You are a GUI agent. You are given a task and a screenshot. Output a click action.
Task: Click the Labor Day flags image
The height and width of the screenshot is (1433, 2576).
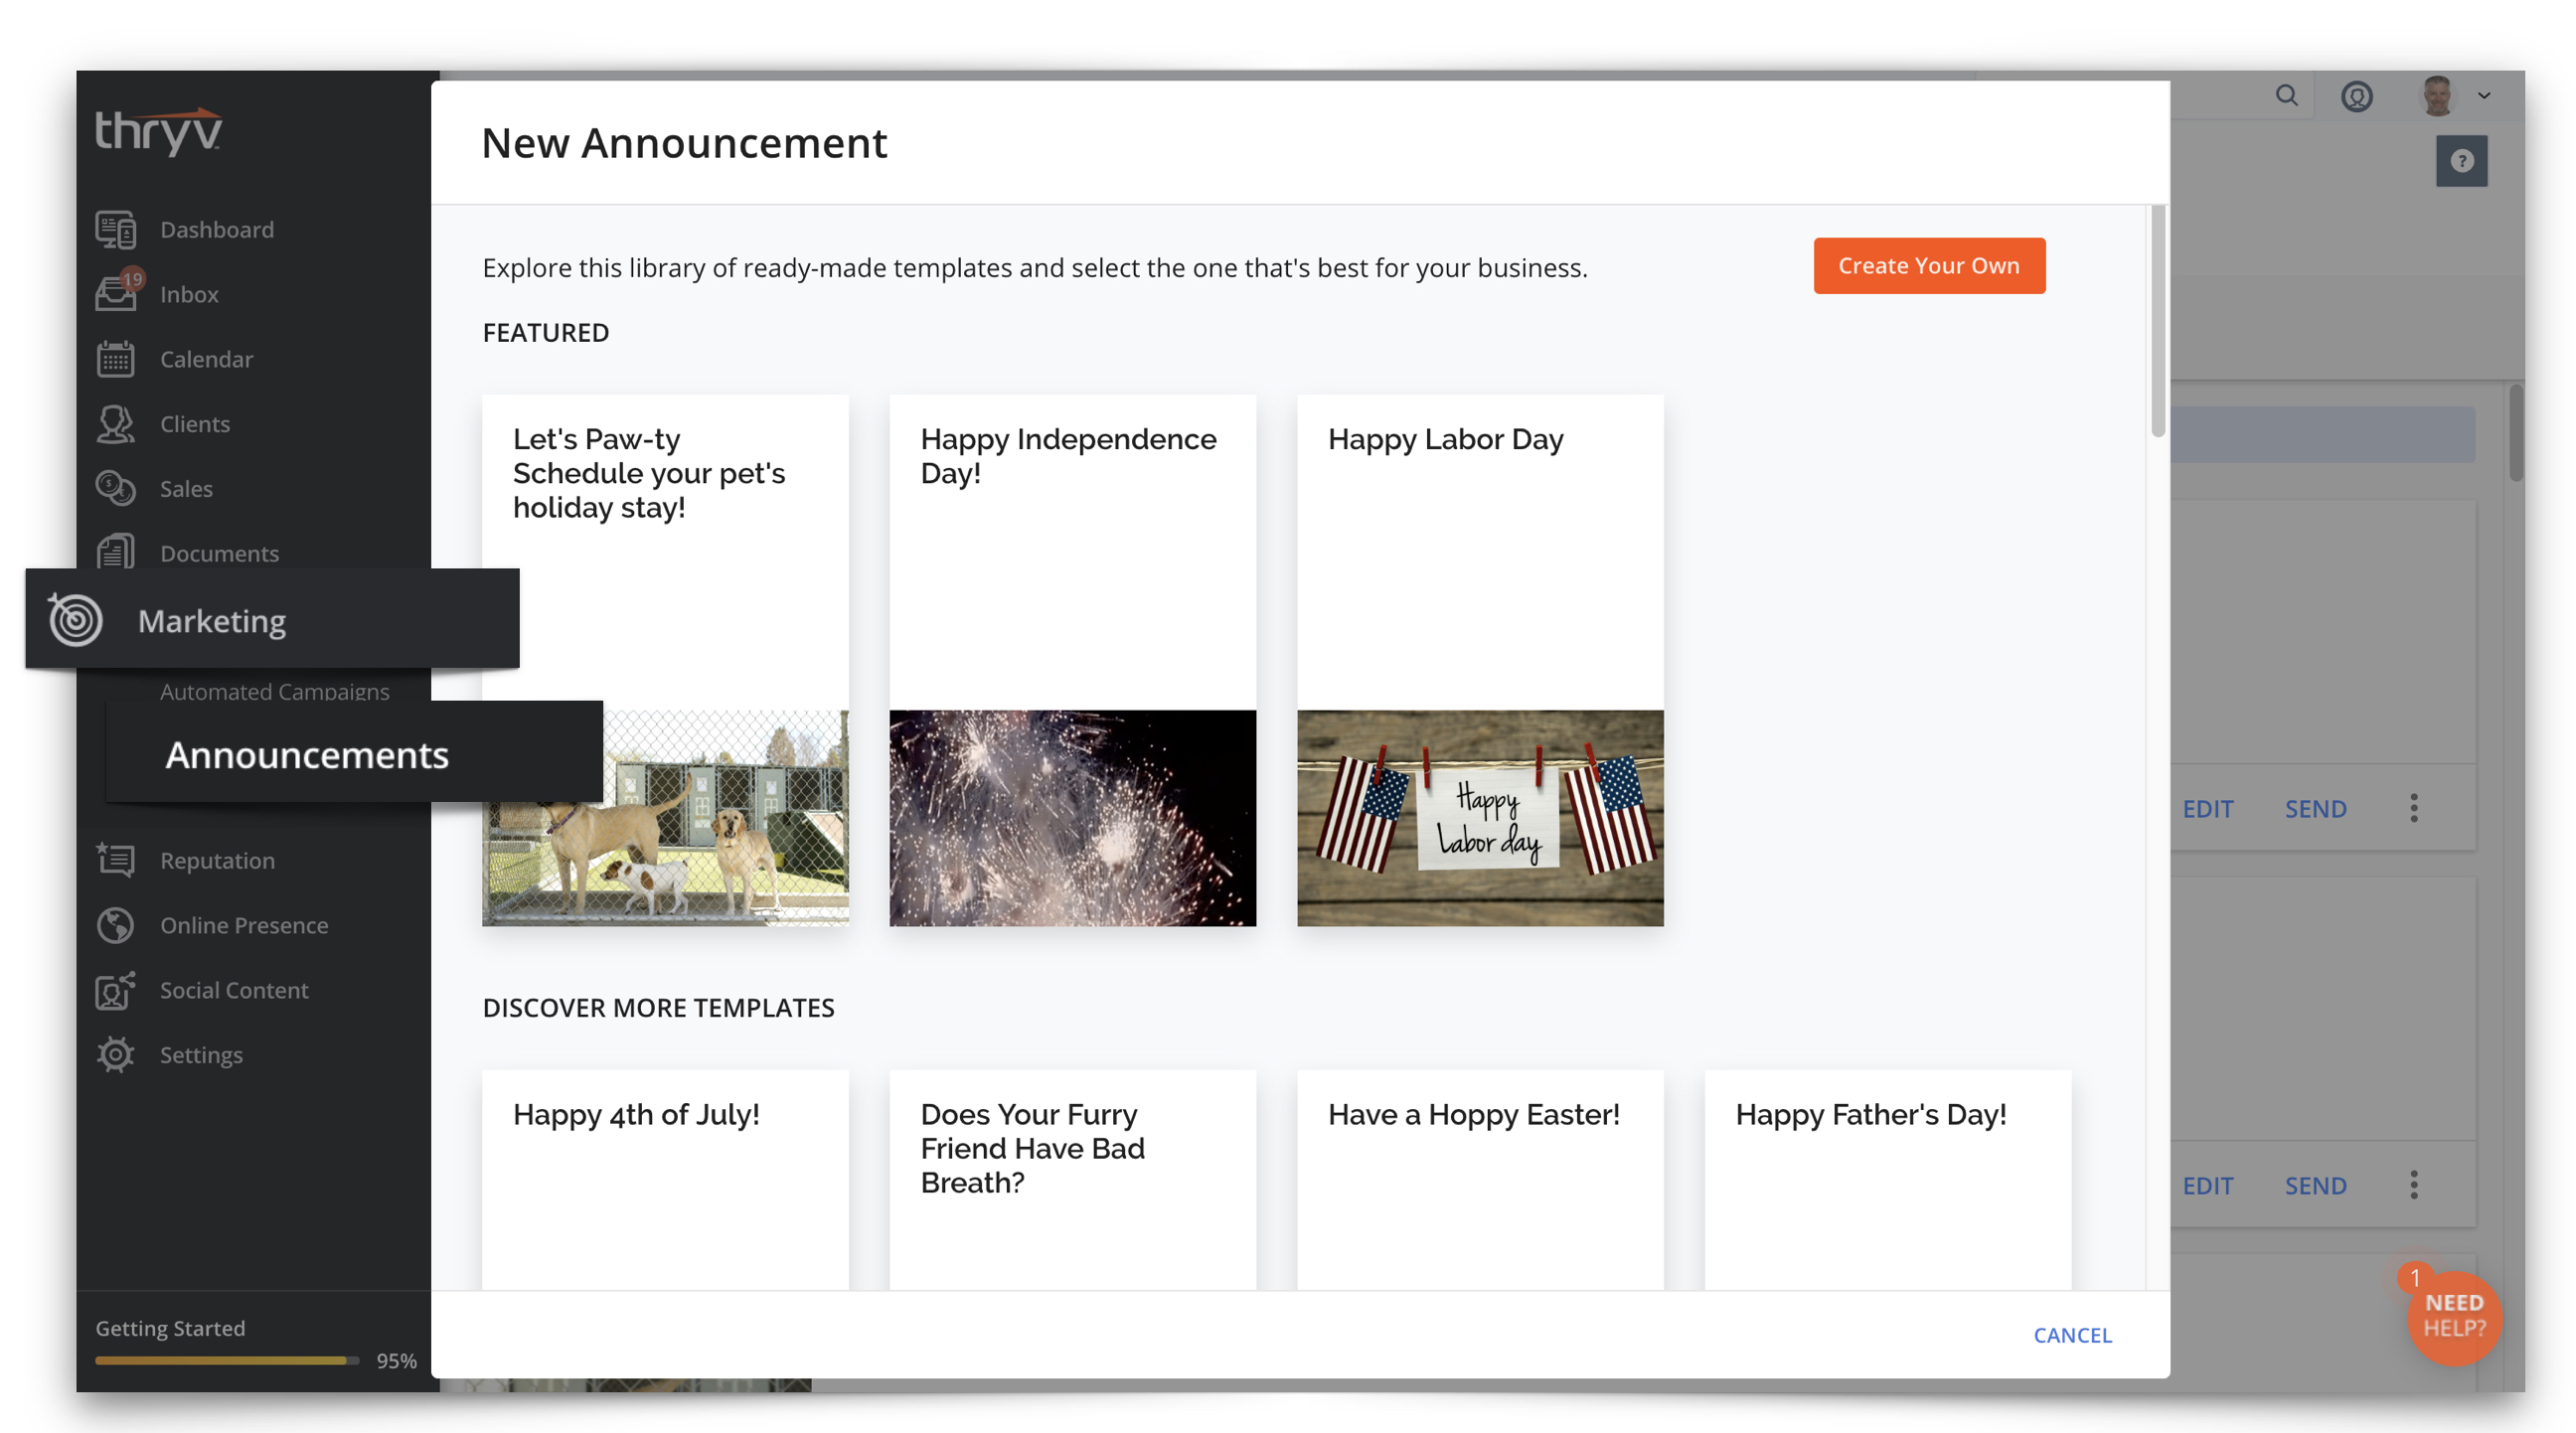pos(1480,818)
